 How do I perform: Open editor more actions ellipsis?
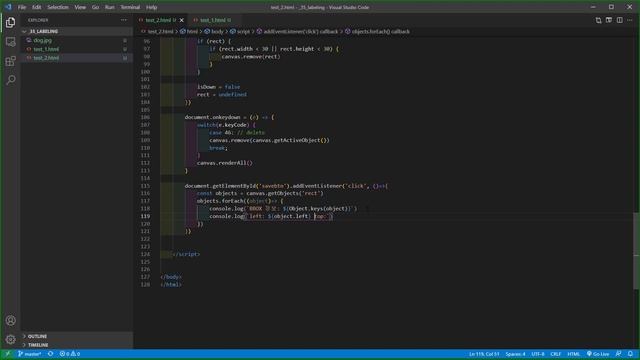(630, 20)
